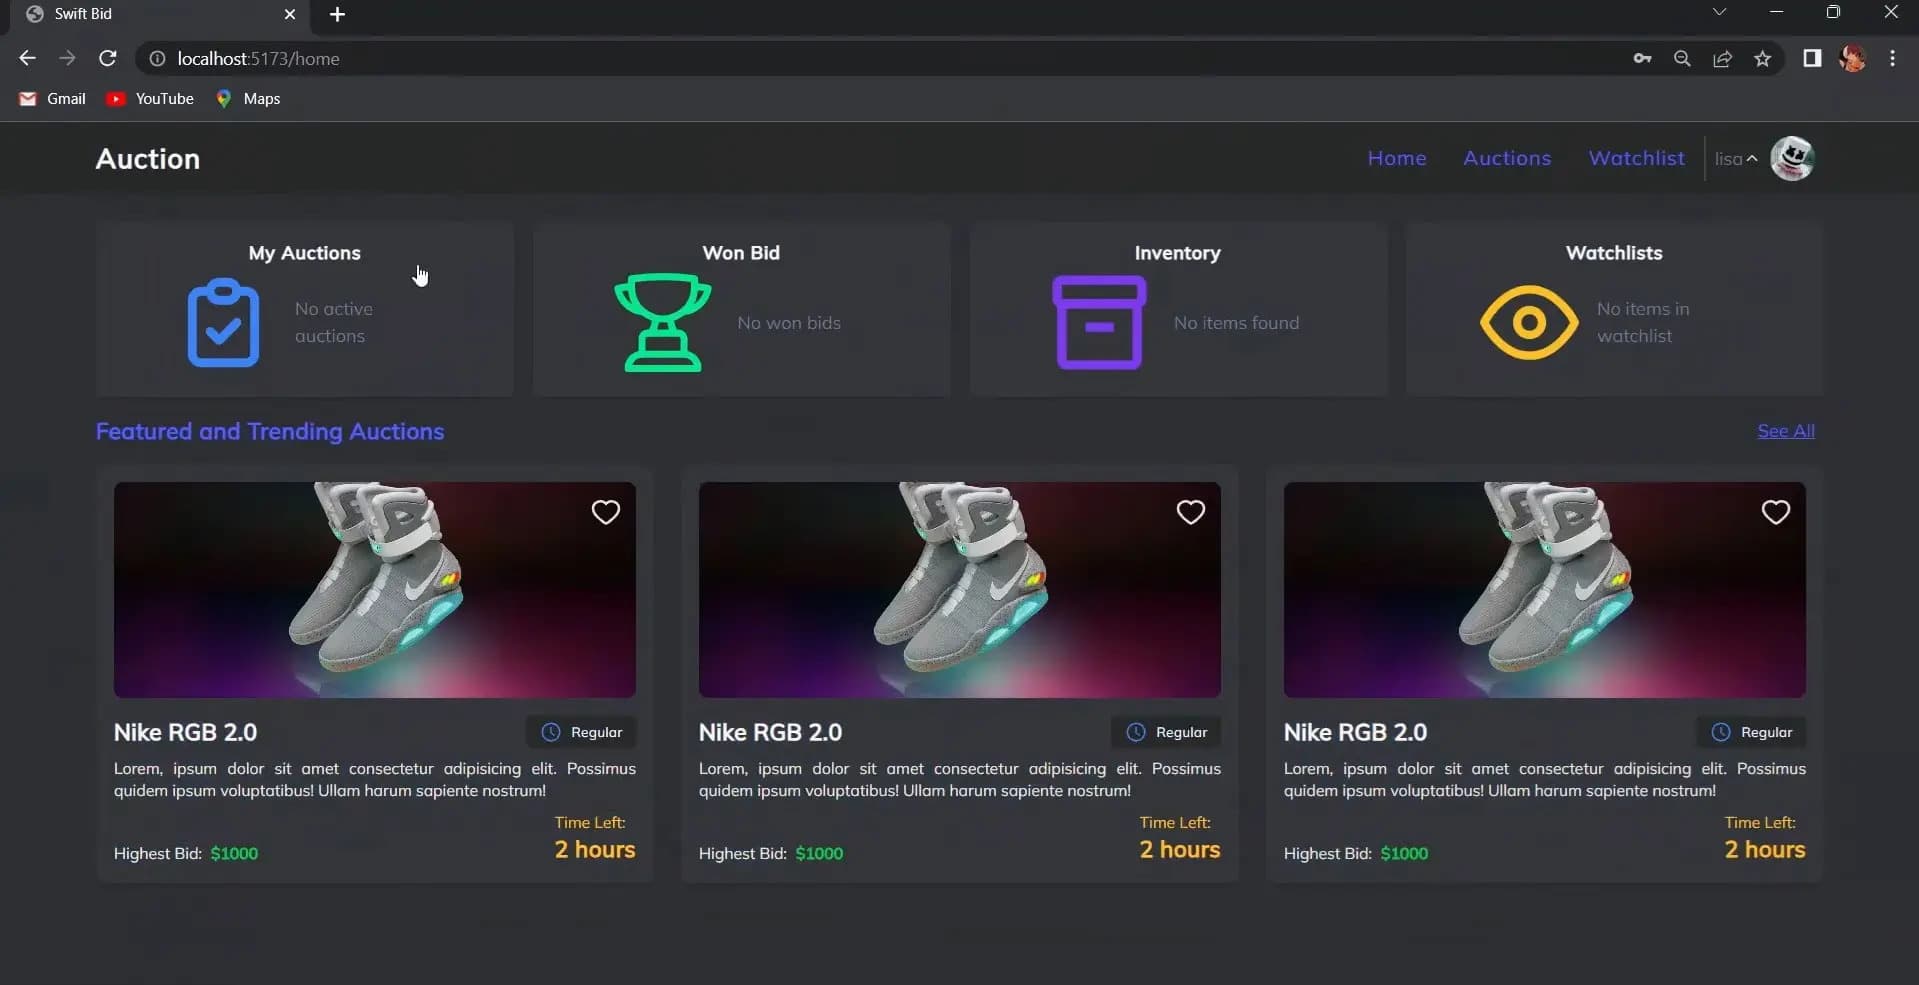This screenshot has height=985, width=1919.
Task: Click the second card's 2 hours time left
Action: 1180,849
